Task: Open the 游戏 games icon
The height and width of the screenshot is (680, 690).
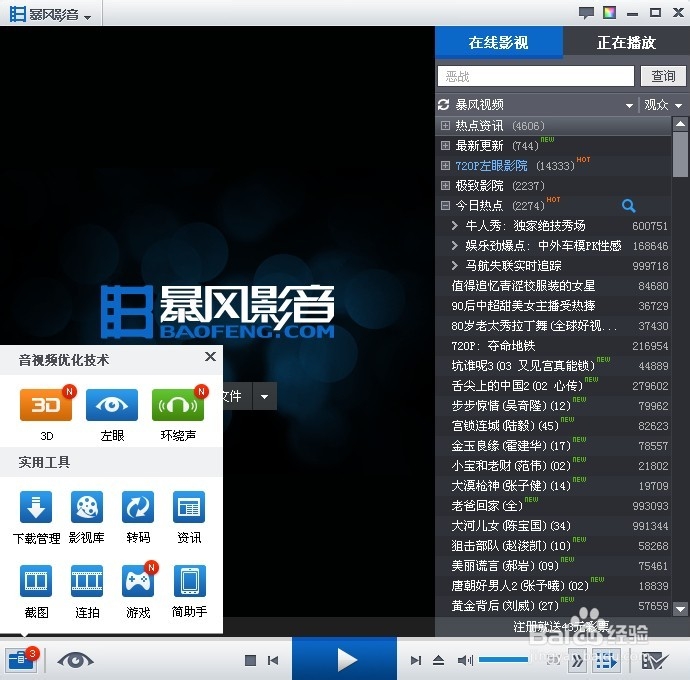Action: click(138, 581)
